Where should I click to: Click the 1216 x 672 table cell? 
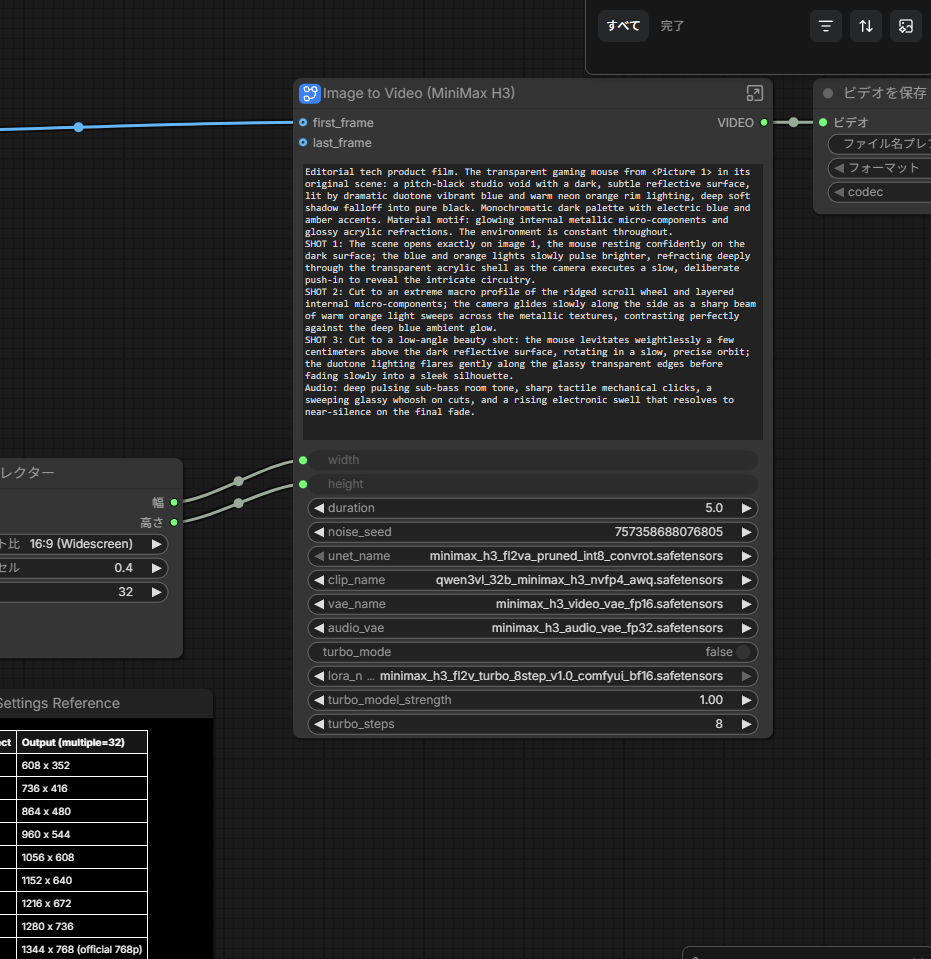coord(82,903)
